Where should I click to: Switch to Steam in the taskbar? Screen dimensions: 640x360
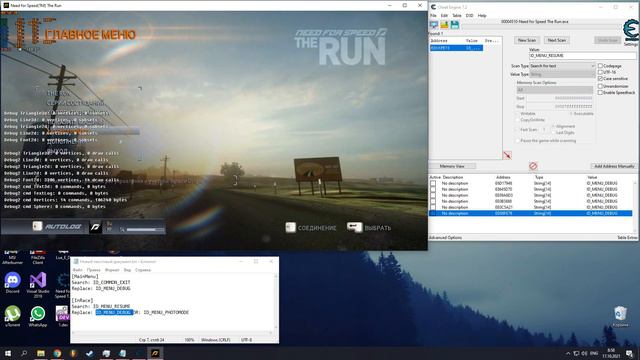(x=90, y=353)
